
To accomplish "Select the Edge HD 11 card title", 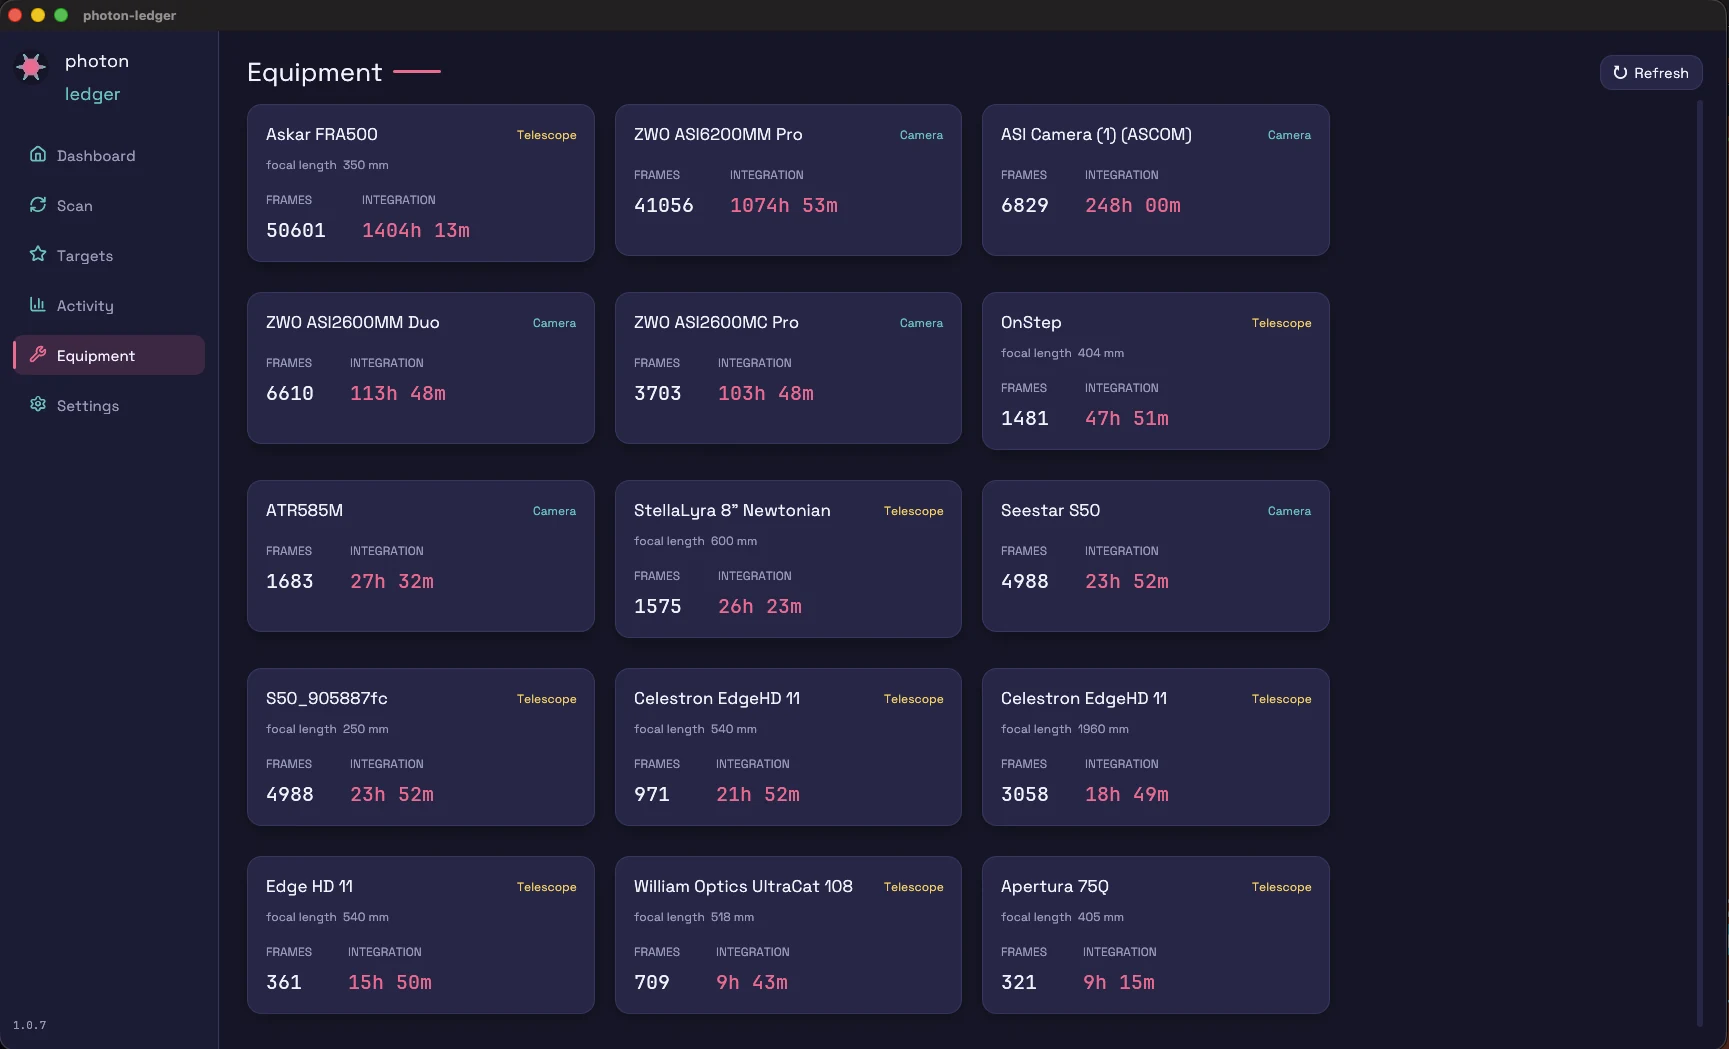I will click(x=309, y=886).
